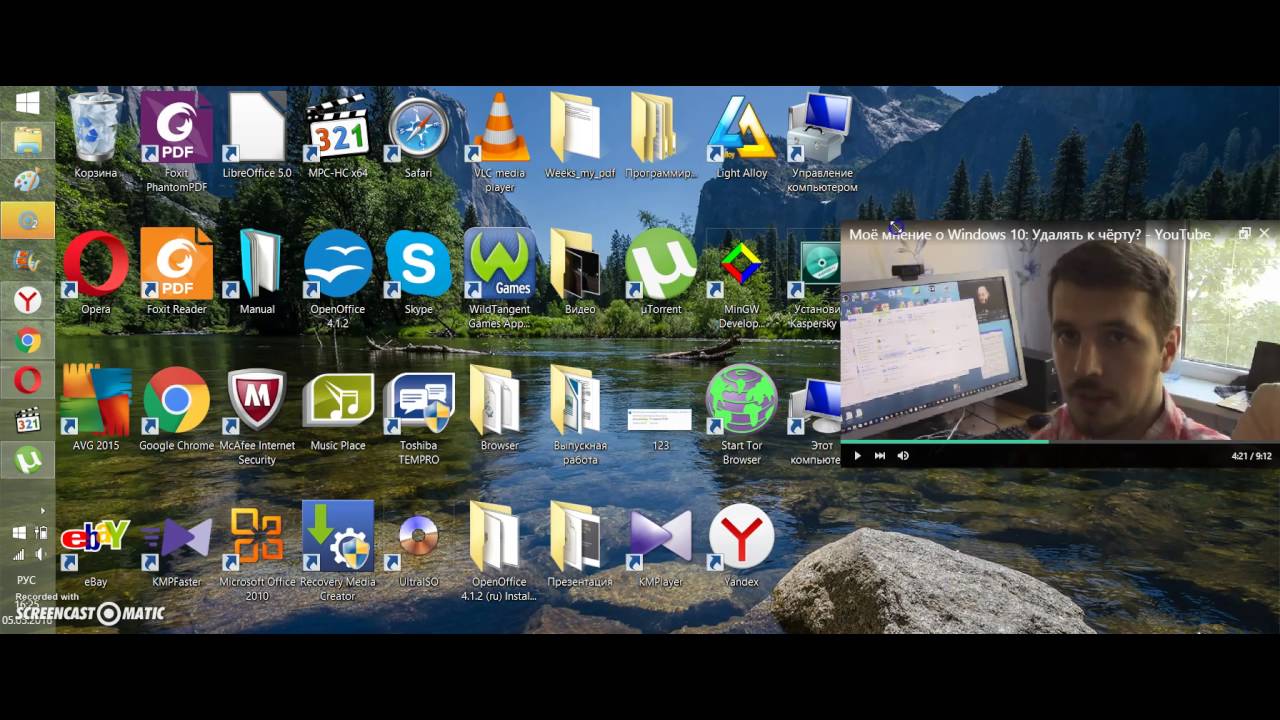Image resolution: width=1280 pixels, height=720 pixels.
Task: Open Paint from the taskbar
Action: point(28,180)
